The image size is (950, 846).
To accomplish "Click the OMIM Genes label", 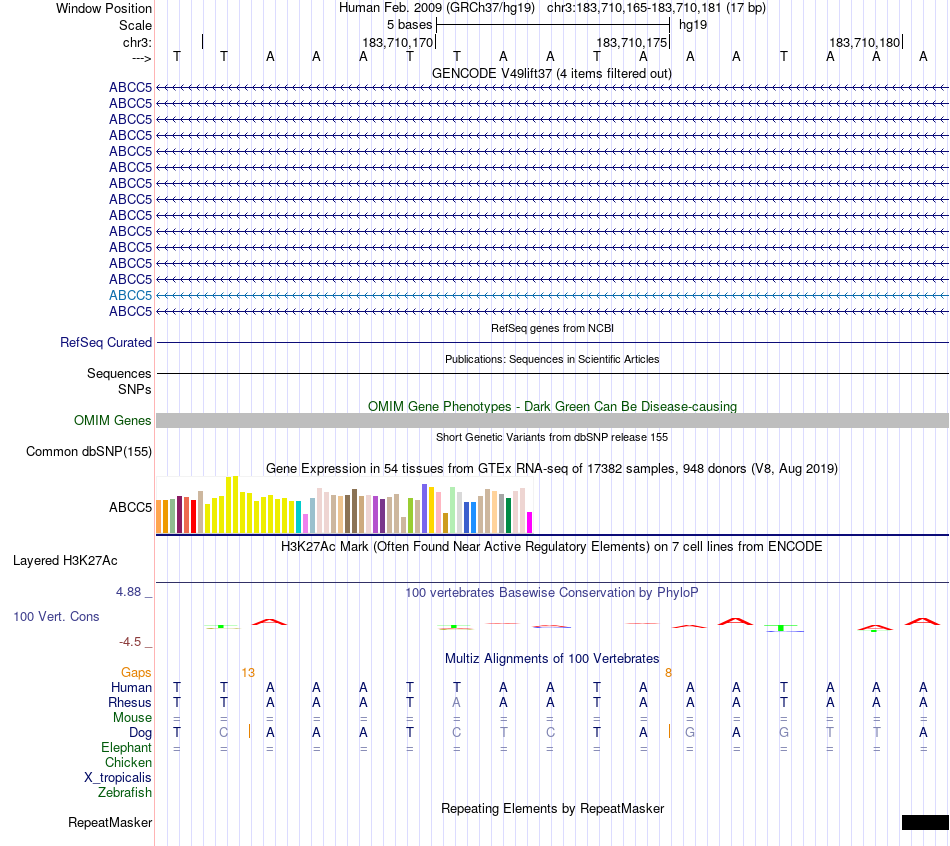I will [112, 421].
